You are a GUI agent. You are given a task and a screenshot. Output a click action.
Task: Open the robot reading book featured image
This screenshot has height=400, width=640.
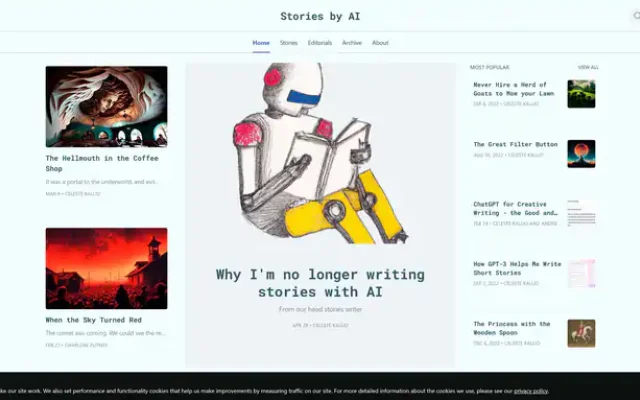point(320,153)
